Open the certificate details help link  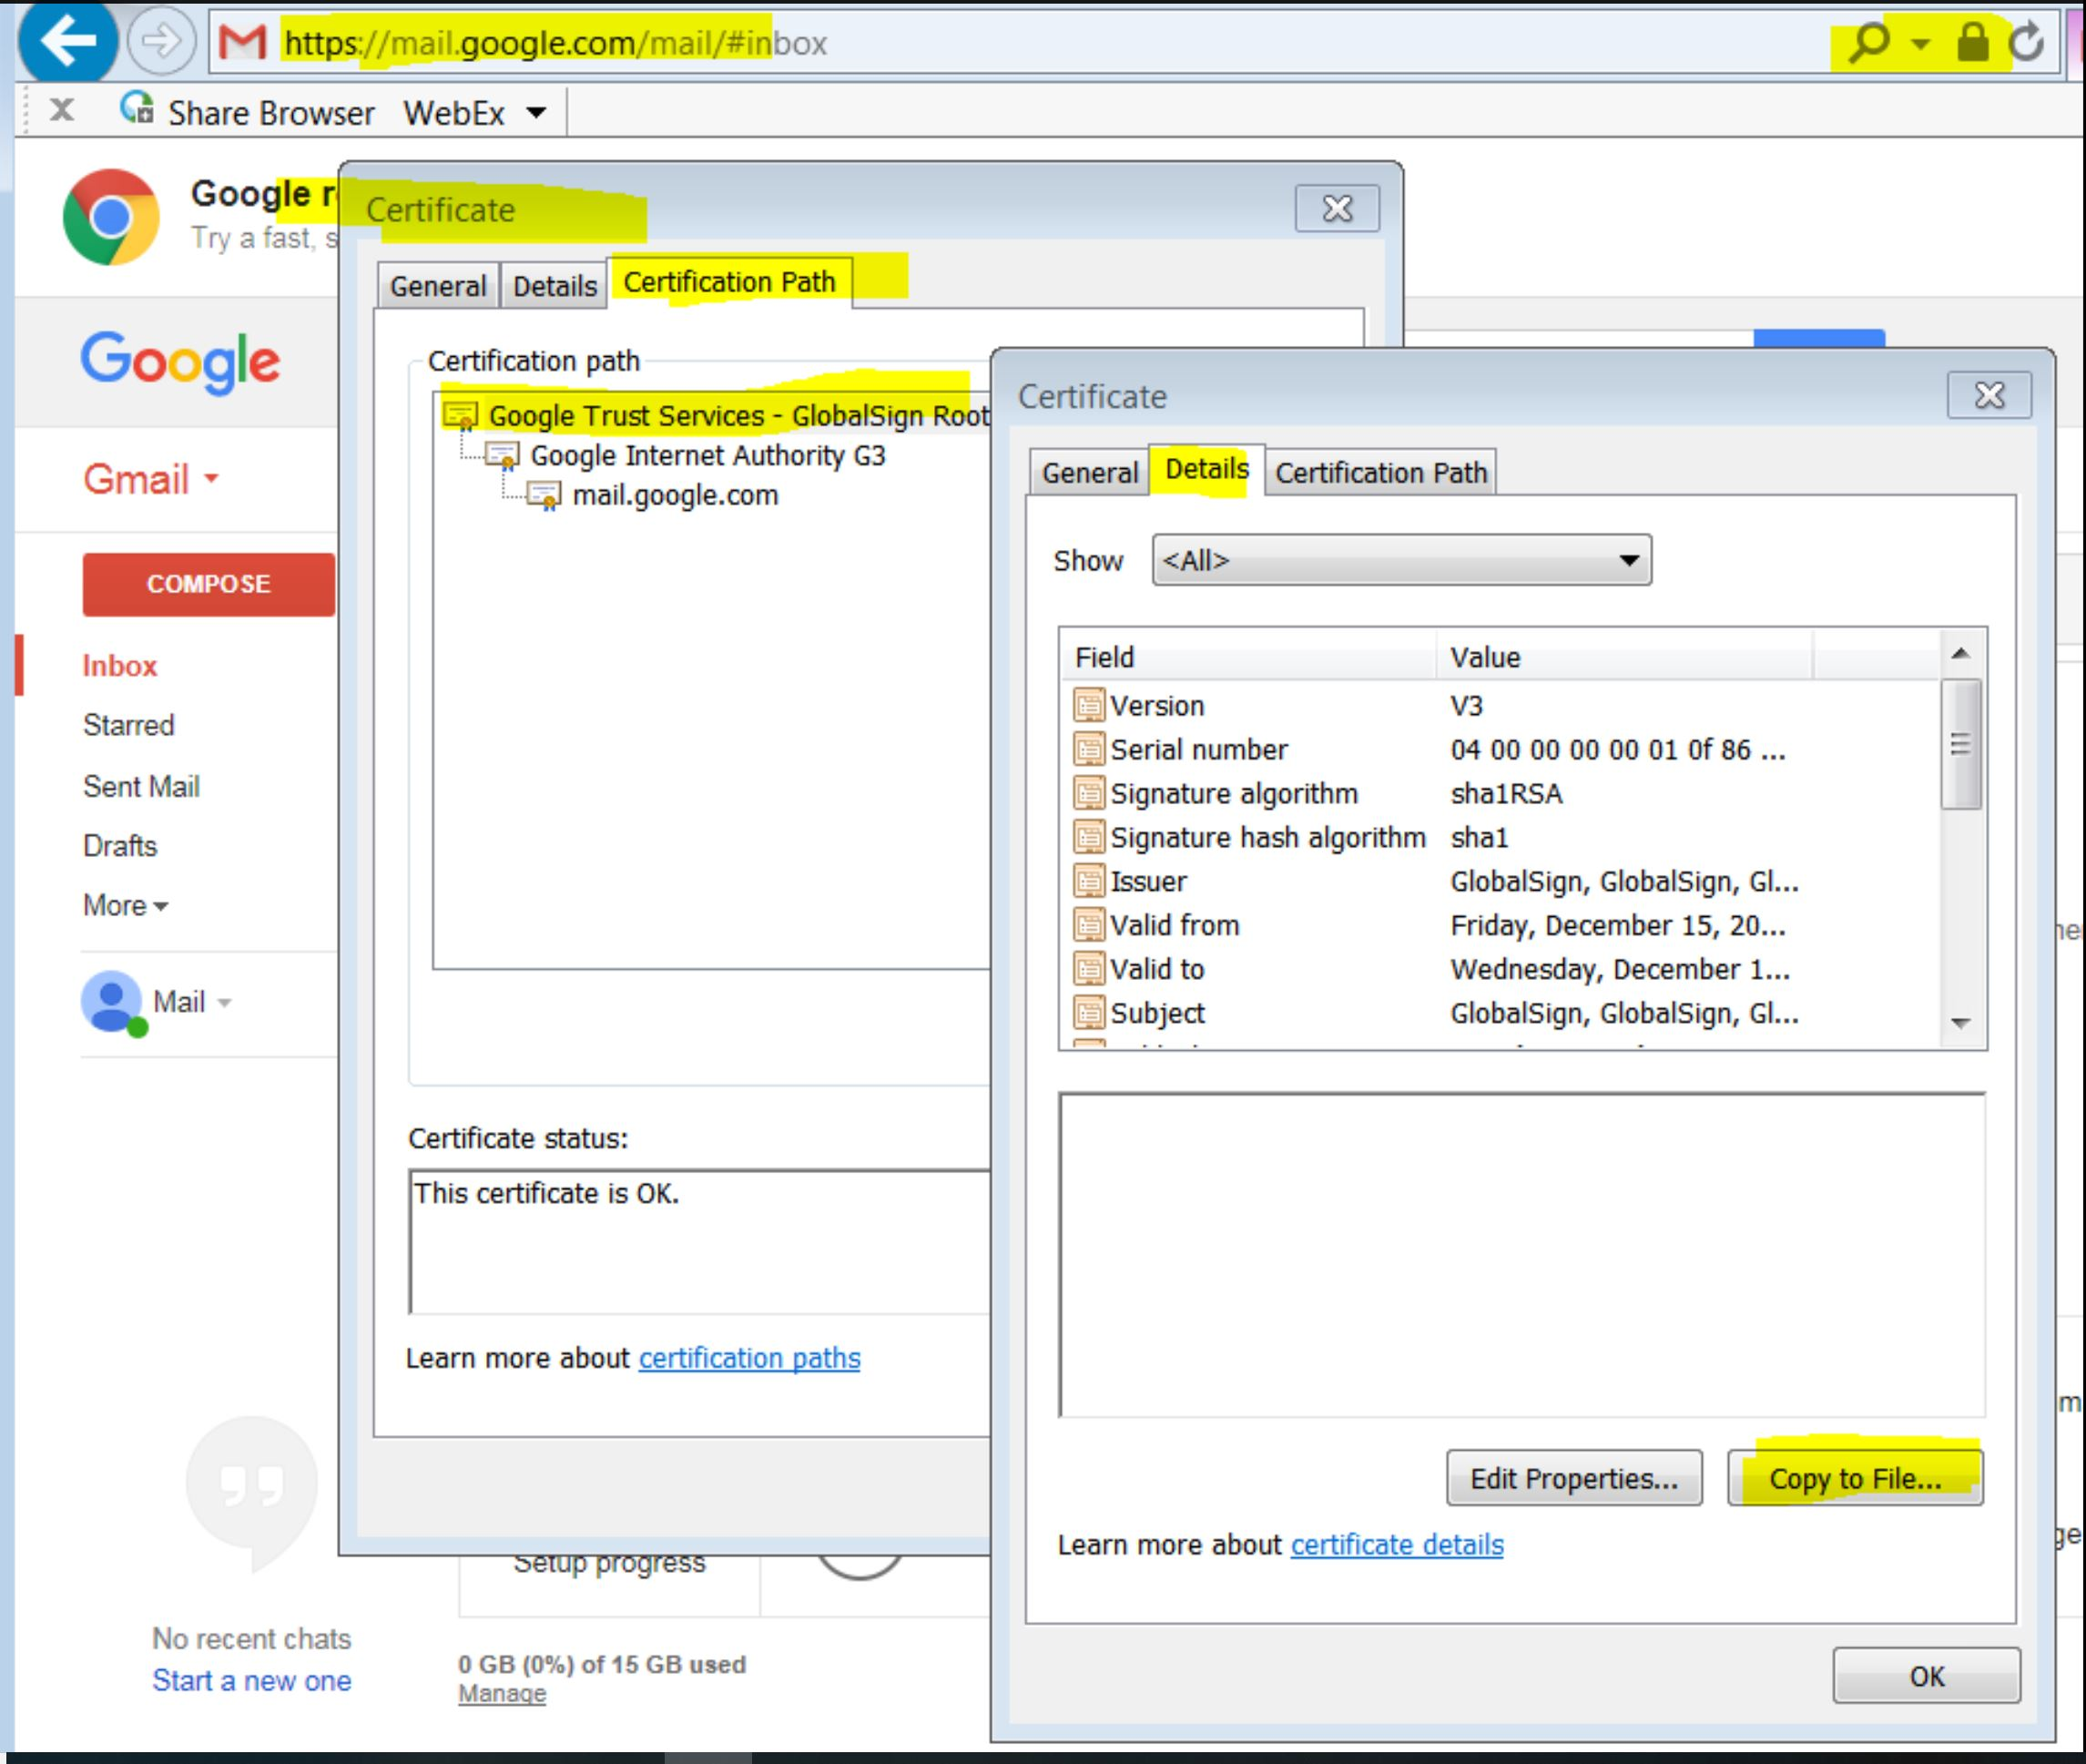pos(1396,1545)
